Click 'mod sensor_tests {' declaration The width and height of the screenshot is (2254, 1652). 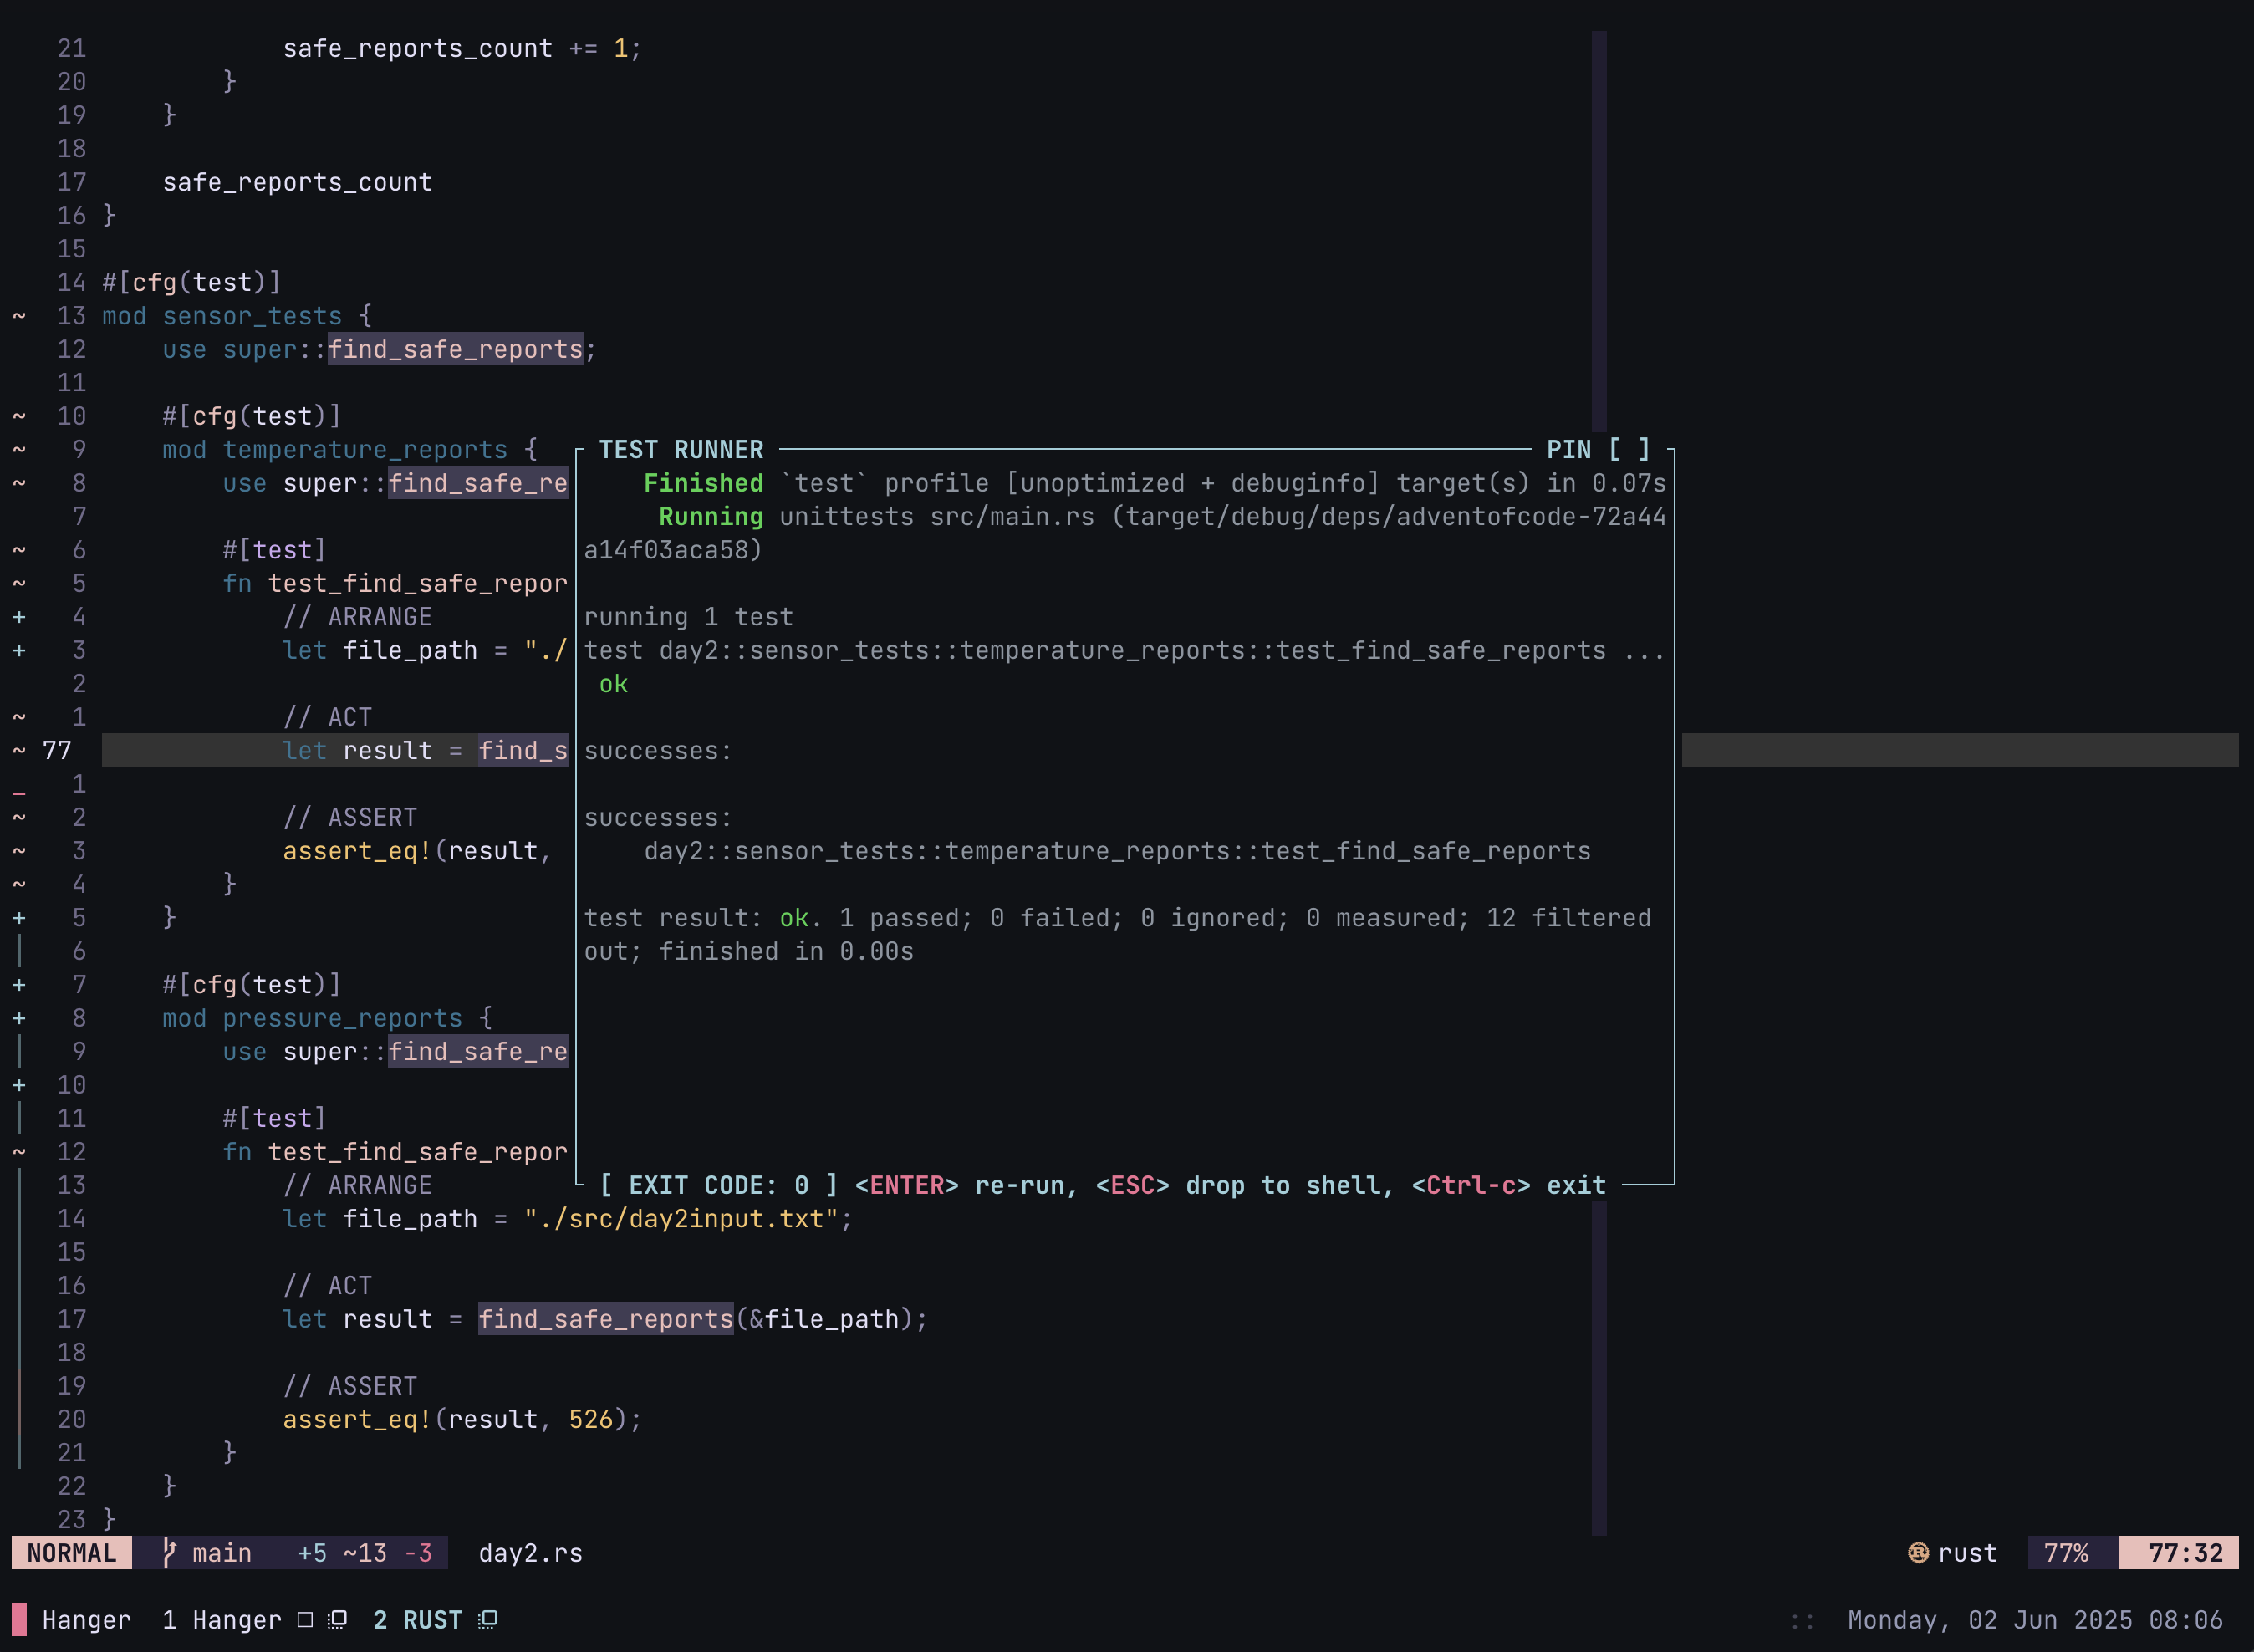(237, 316)
